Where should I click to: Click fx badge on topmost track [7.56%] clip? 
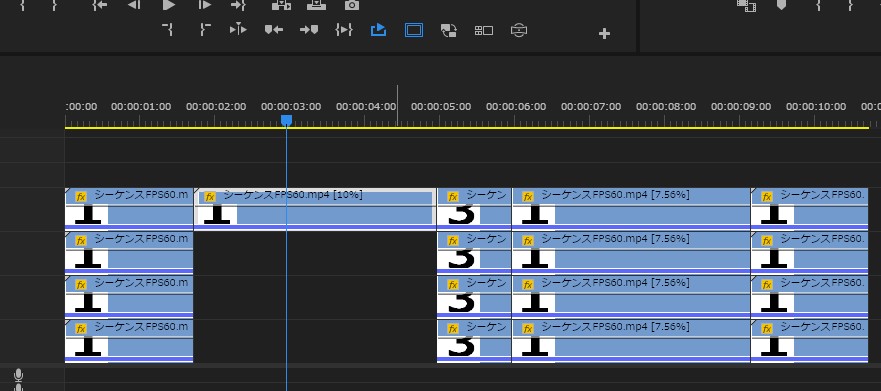point(527,197)
